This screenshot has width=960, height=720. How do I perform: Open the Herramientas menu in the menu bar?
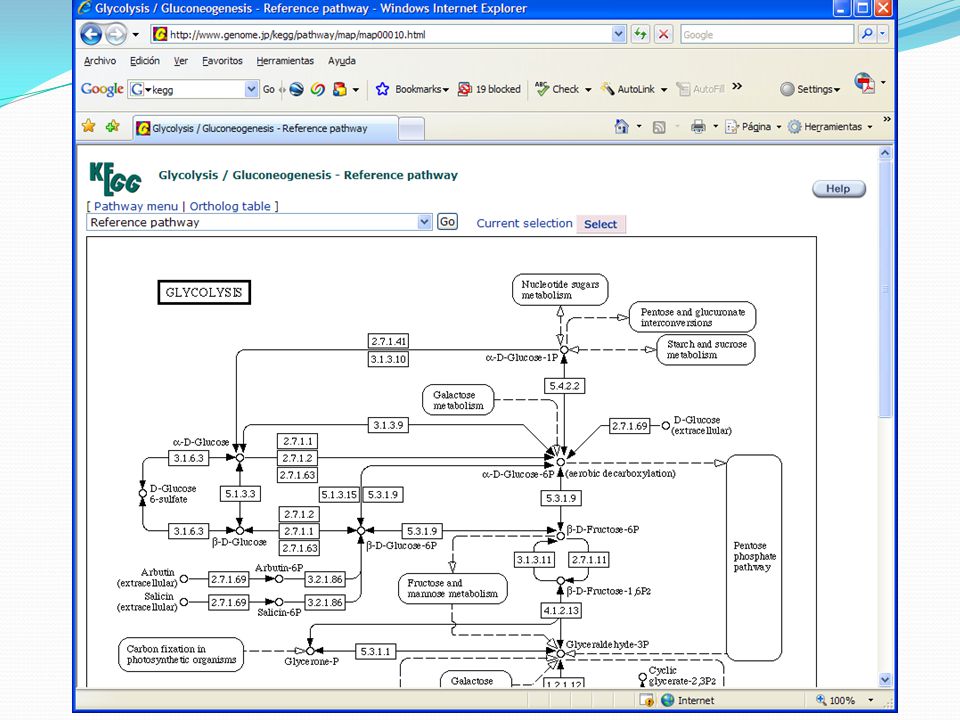coord(285,61)
